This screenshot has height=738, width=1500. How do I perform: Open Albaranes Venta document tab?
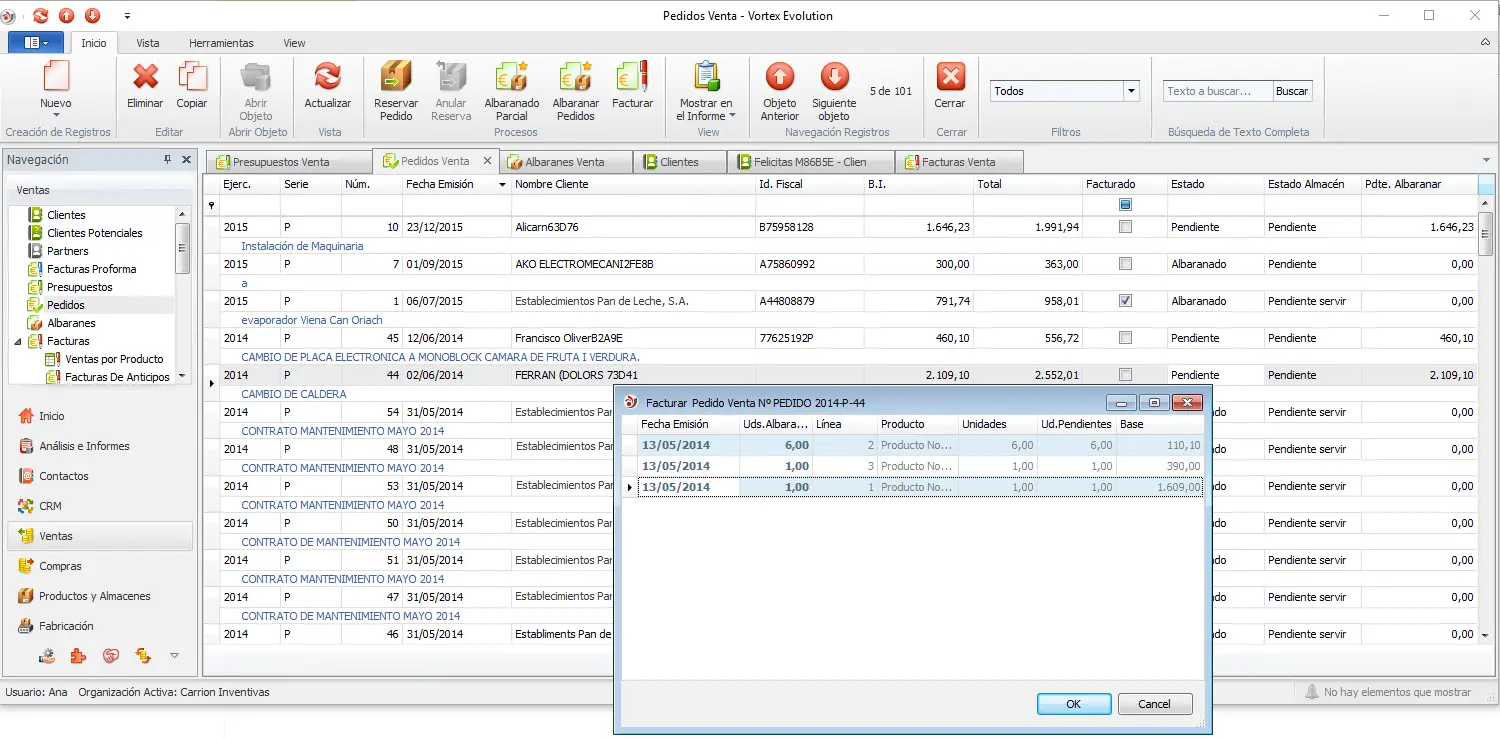568,162
